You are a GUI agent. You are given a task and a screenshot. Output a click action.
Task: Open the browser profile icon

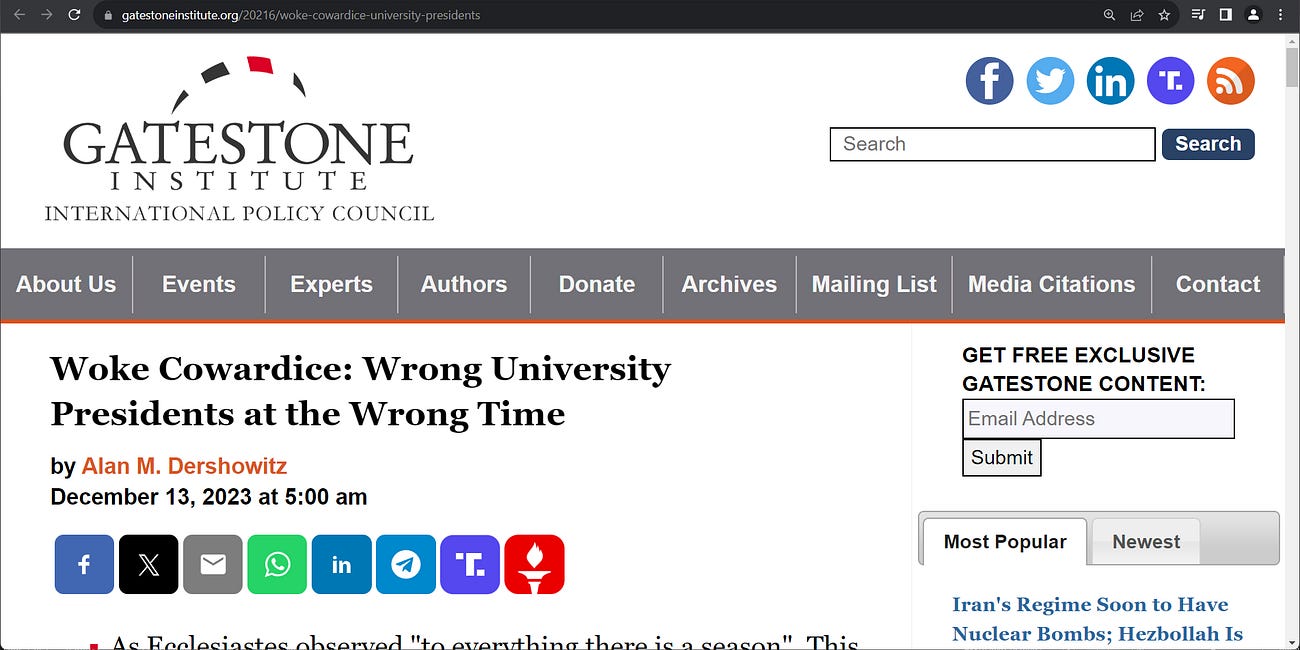coord(1253,15)
